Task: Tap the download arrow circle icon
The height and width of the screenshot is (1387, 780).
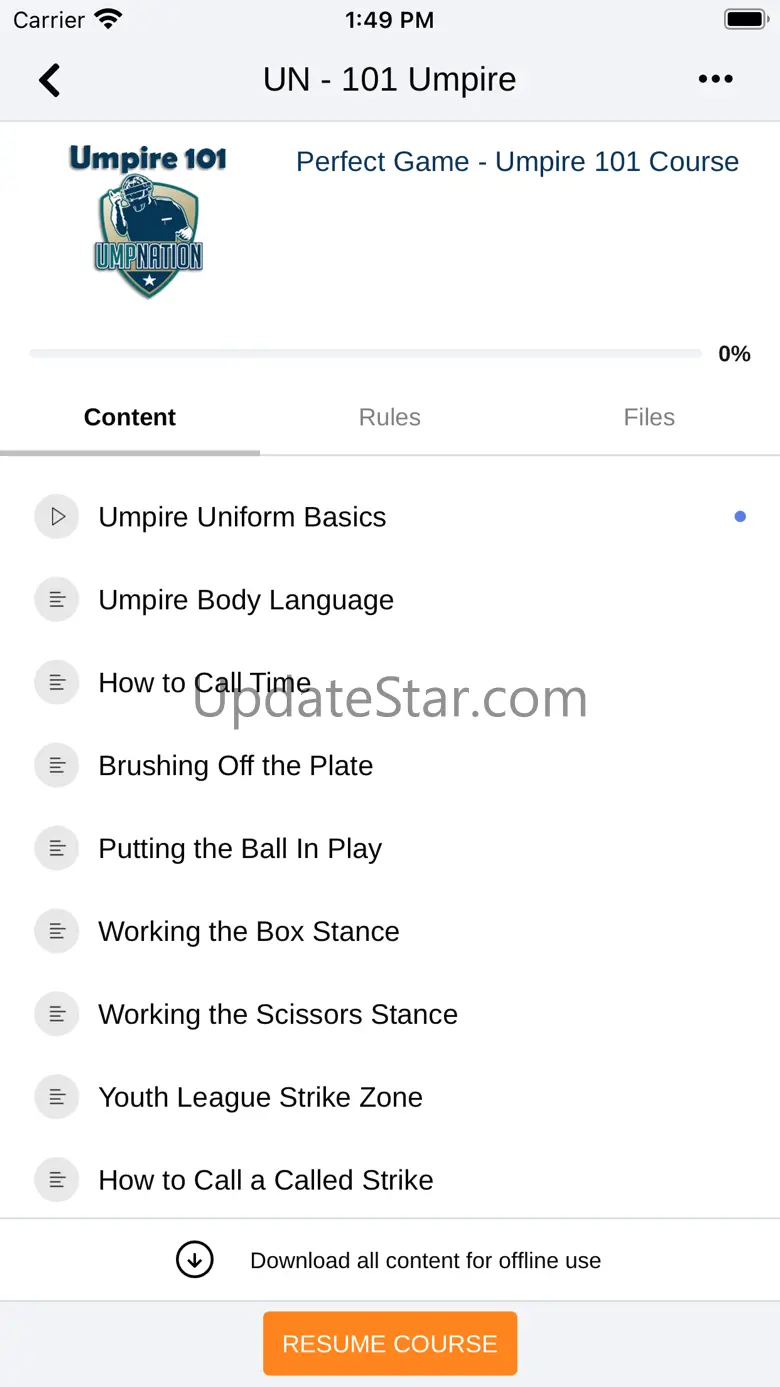Action: pyautogui.click(x=195, y=1260)
